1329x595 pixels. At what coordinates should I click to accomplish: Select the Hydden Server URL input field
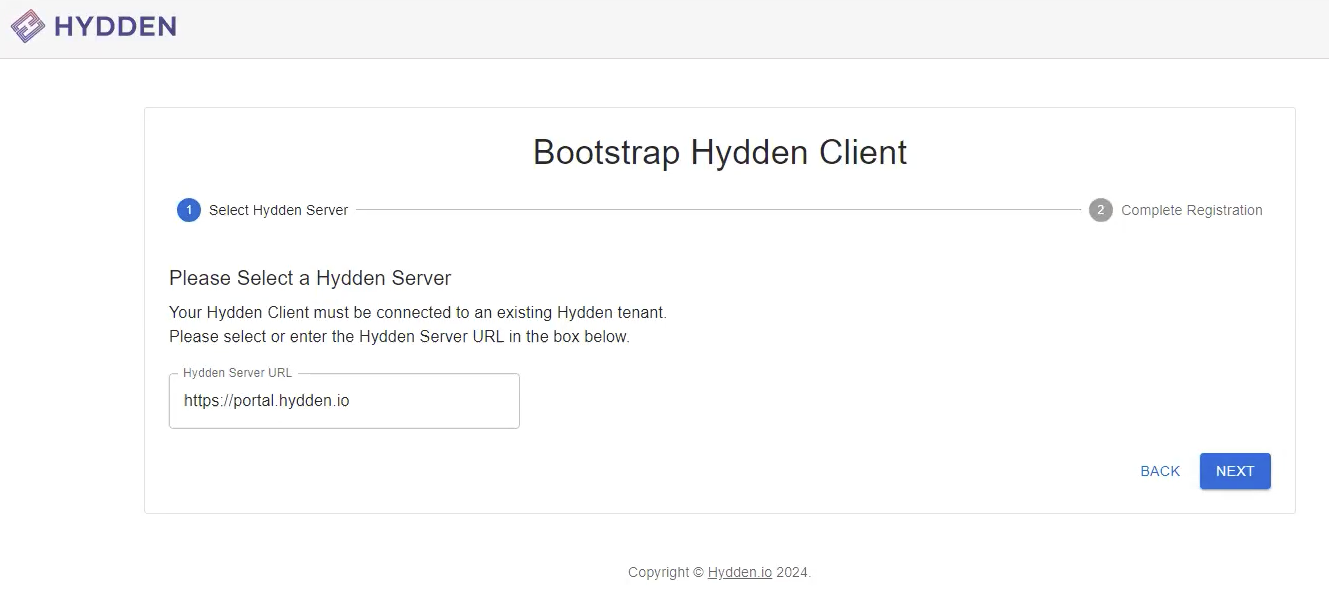click(x=344, y=400)
